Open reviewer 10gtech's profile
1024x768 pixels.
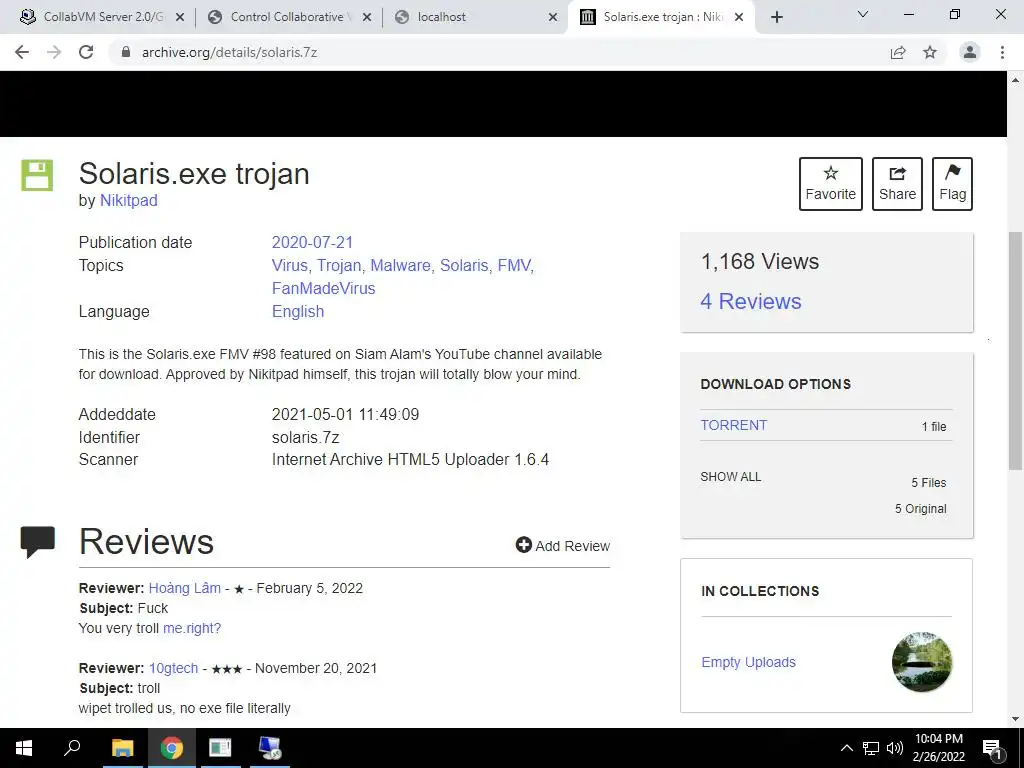click(x=173, y=668)
